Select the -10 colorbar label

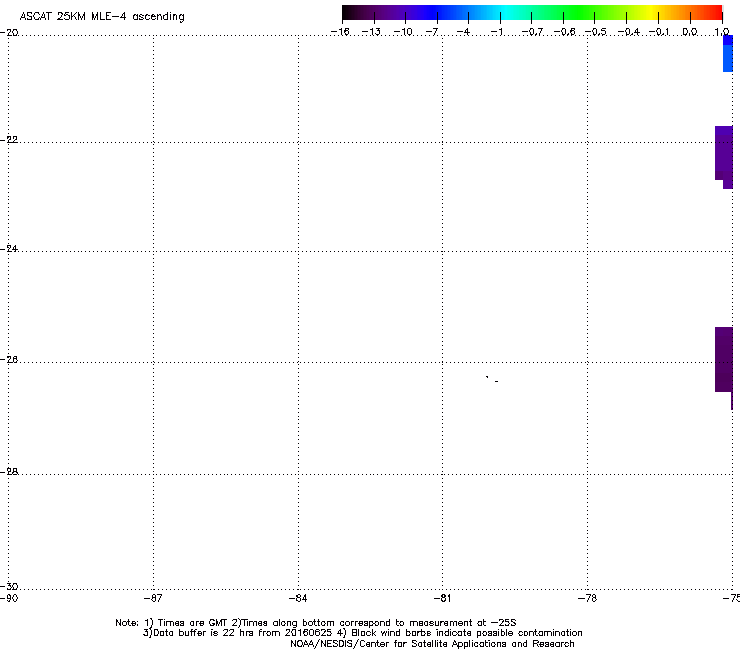403,32
